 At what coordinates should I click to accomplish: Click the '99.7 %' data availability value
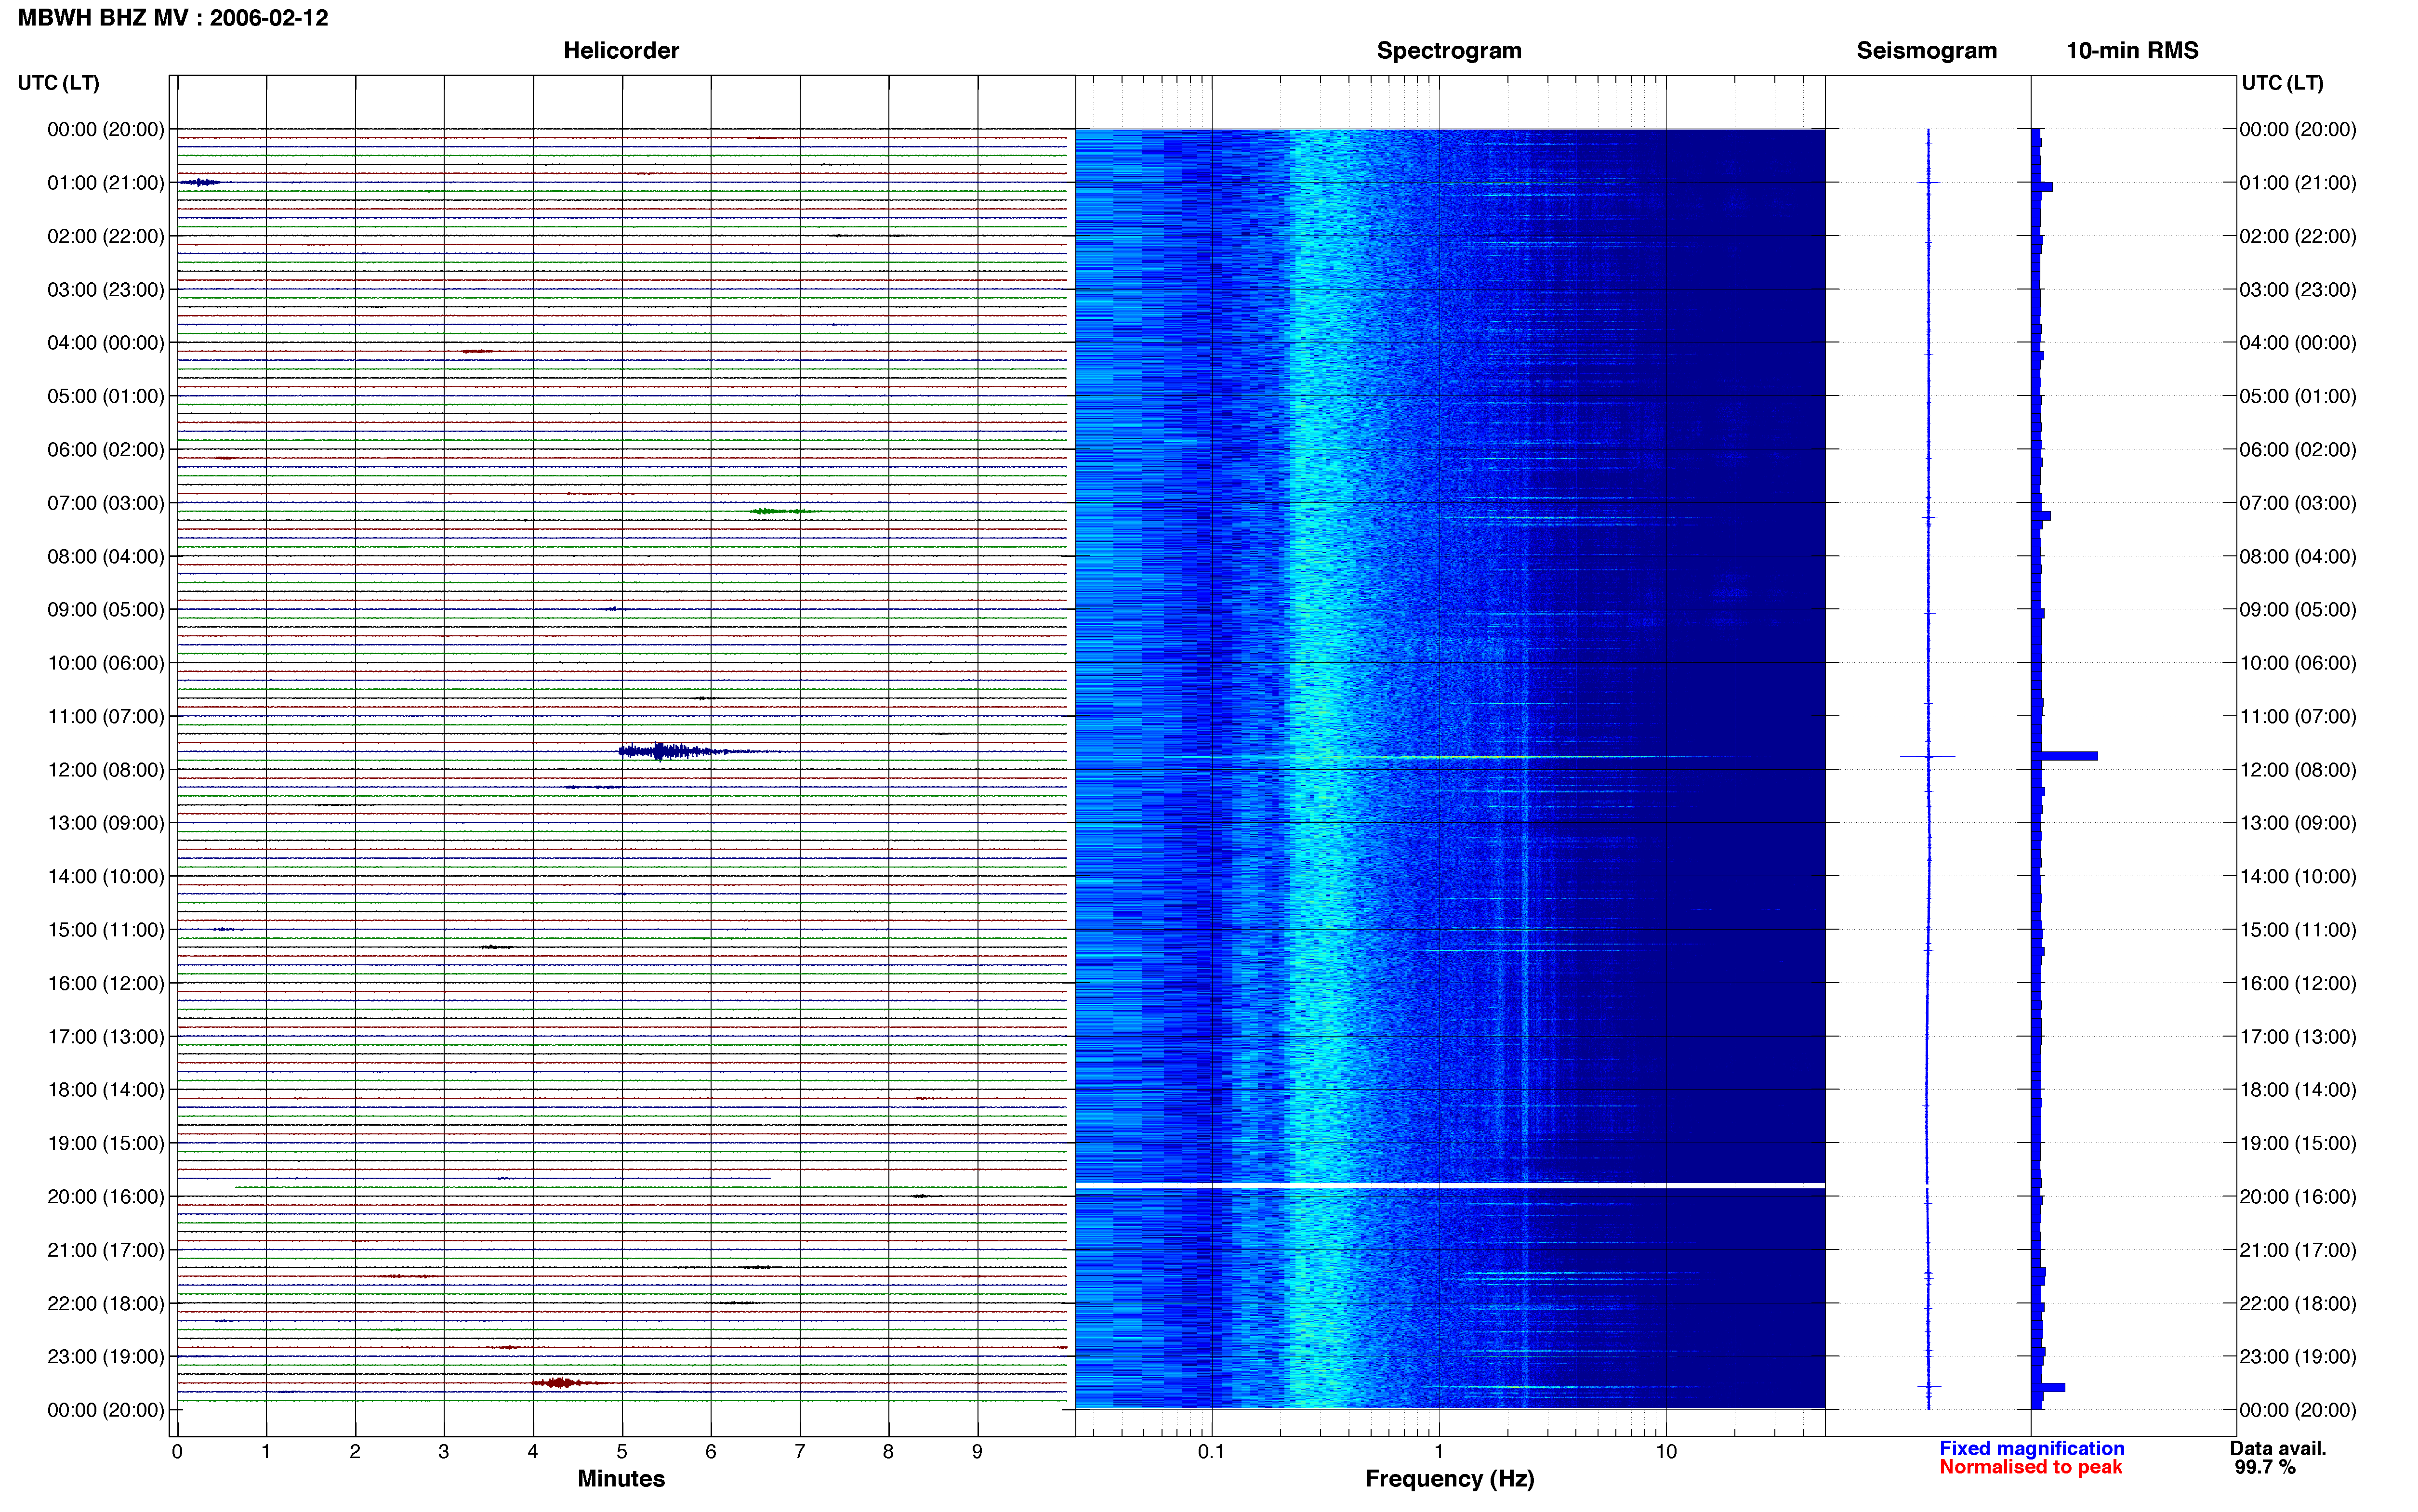(x=2265, y=1467)
